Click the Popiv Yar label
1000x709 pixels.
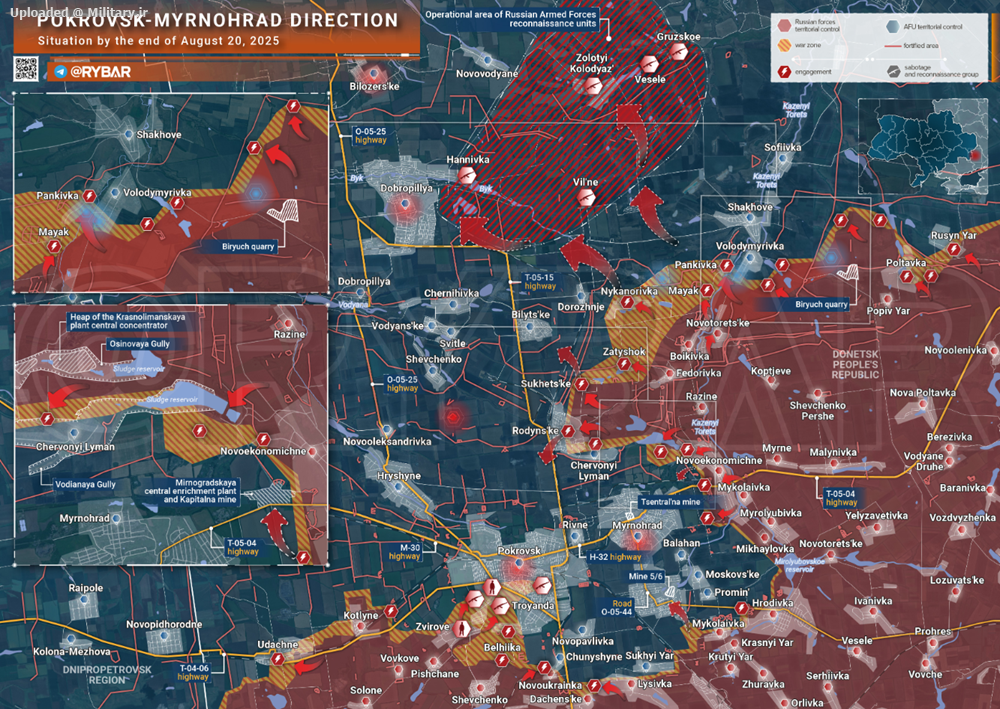pos(888,311)
